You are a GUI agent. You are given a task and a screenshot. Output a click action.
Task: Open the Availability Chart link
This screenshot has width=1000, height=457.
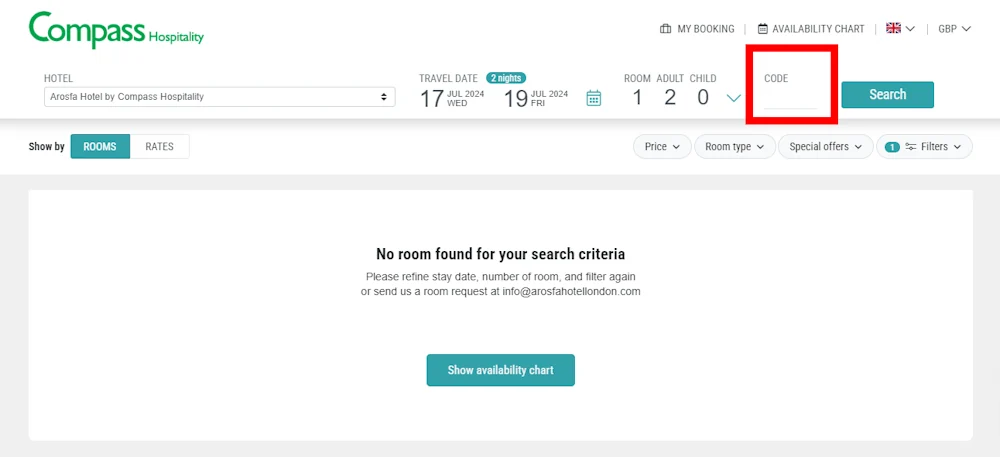tap(811, 29)
